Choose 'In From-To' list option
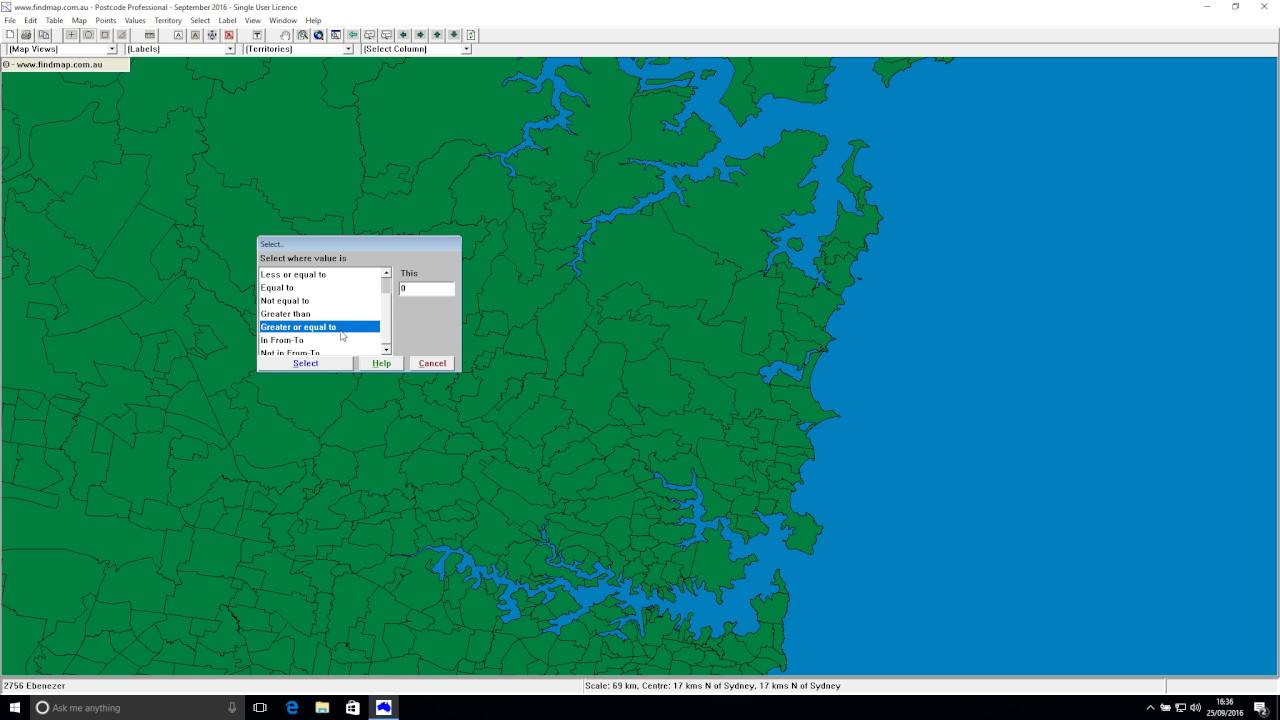 (x=319, y=340)
